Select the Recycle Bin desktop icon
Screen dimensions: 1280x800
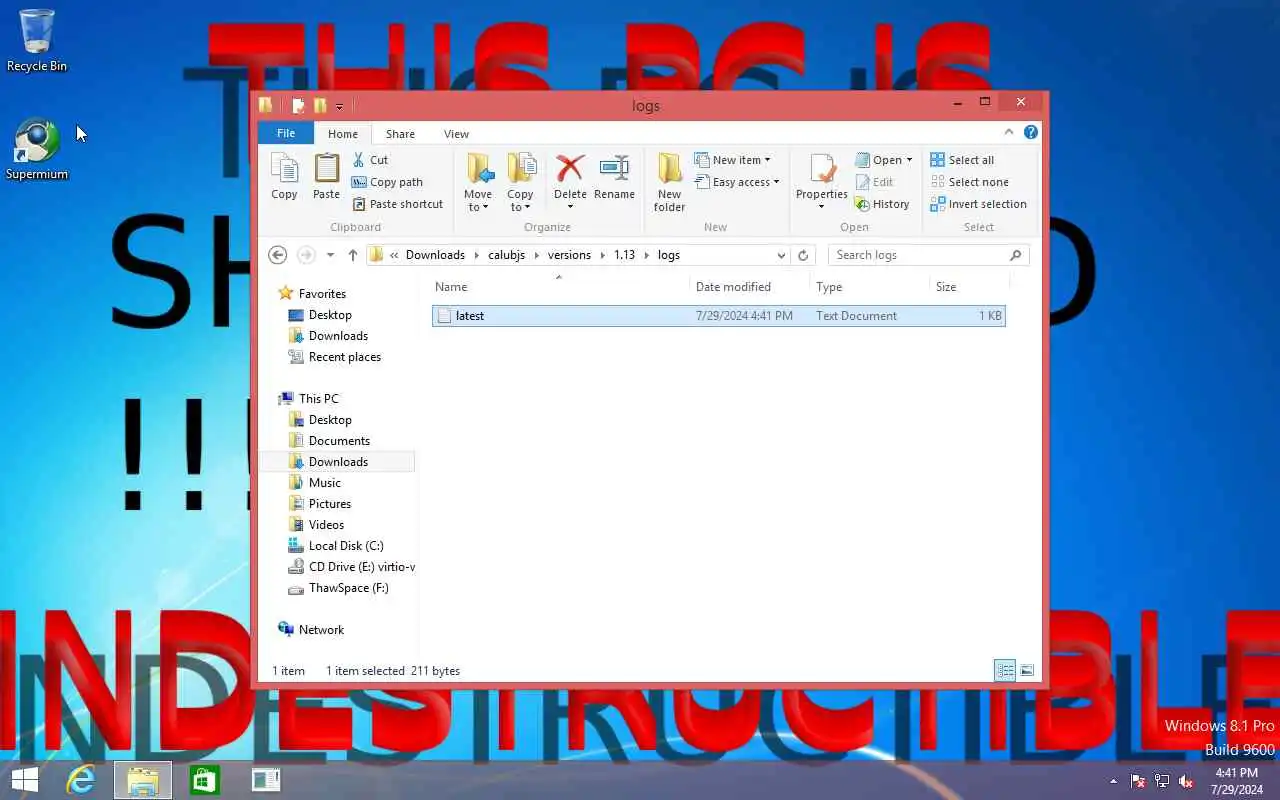pyautogui.click(x=37, y=40)
